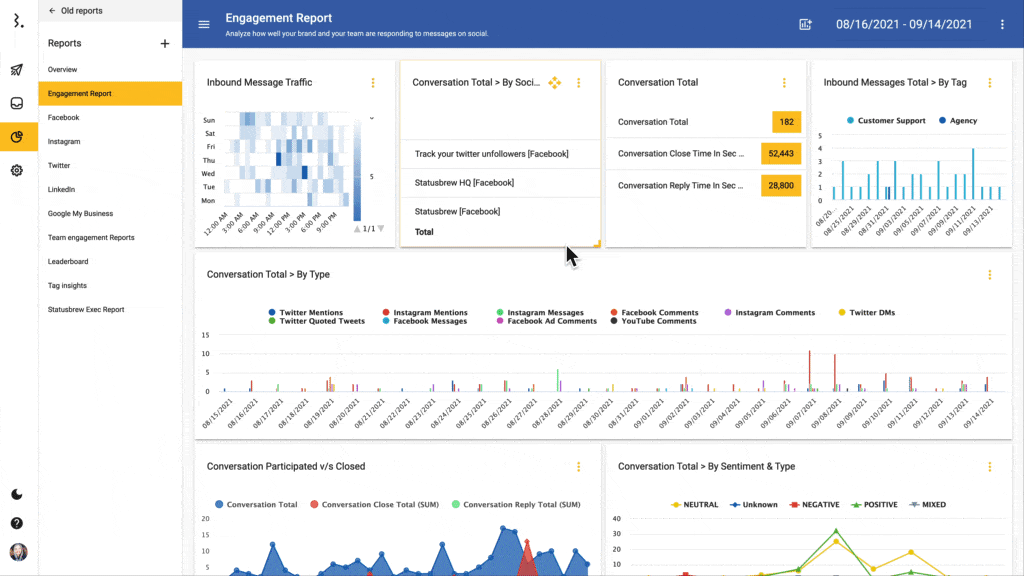The image size is (1024, 576).
Task: Open Conversation Total > By Type options menu
Action: click(989, 274)
